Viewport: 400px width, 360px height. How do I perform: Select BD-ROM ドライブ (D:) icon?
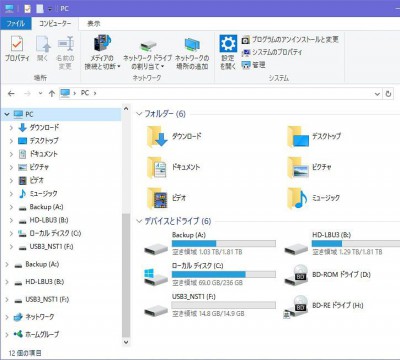(x=296, y=275)
